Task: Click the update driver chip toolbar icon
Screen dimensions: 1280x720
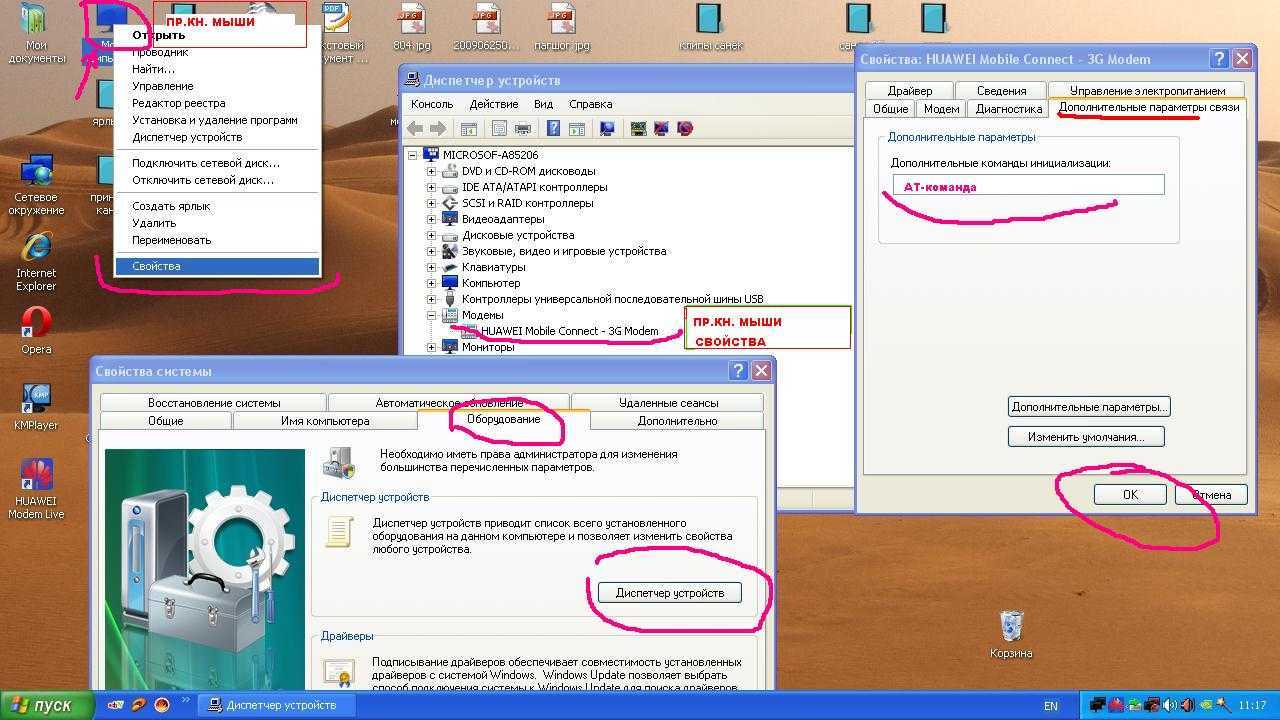Action: coord(638,128)
